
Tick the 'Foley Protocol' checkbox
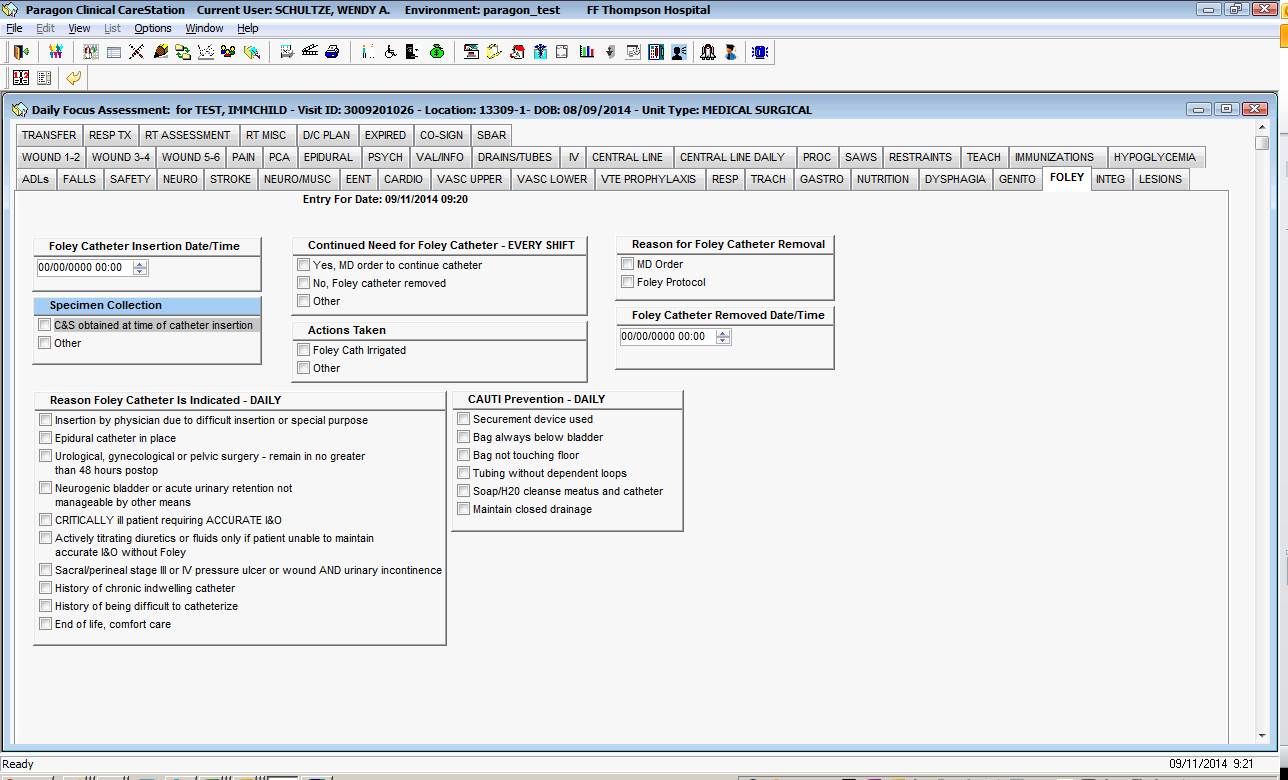click(628, 282)
